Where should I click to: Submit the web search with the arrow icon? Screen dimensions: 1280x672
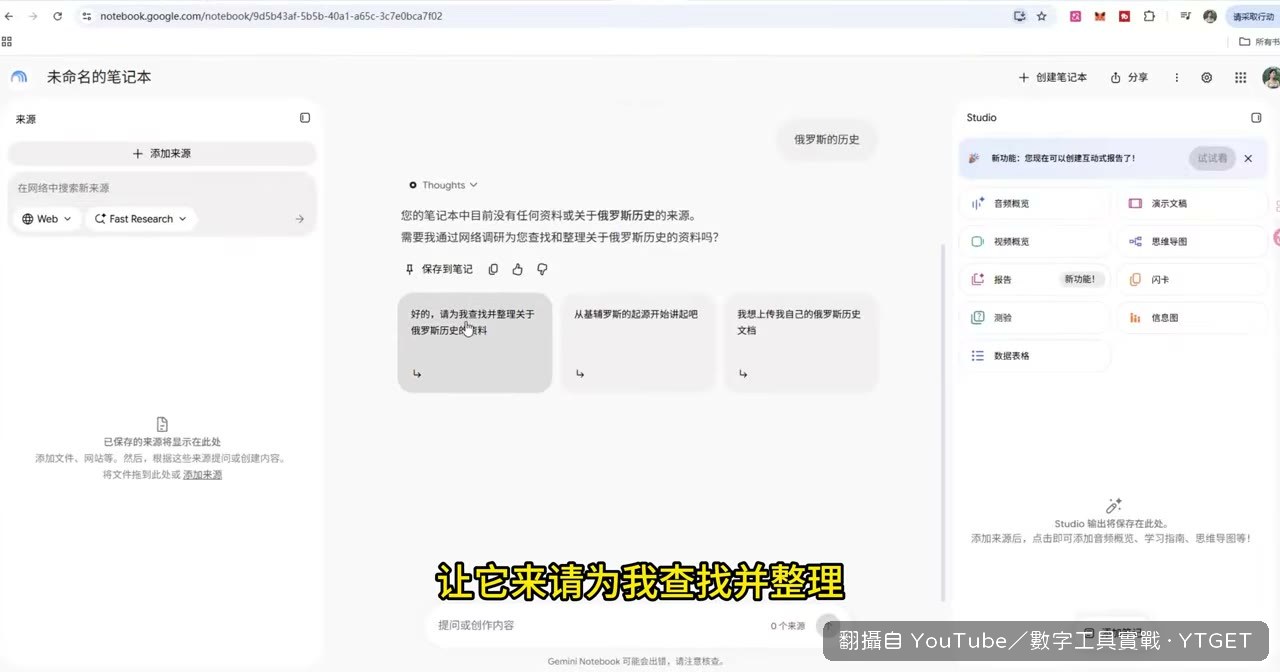coord(299,219)
